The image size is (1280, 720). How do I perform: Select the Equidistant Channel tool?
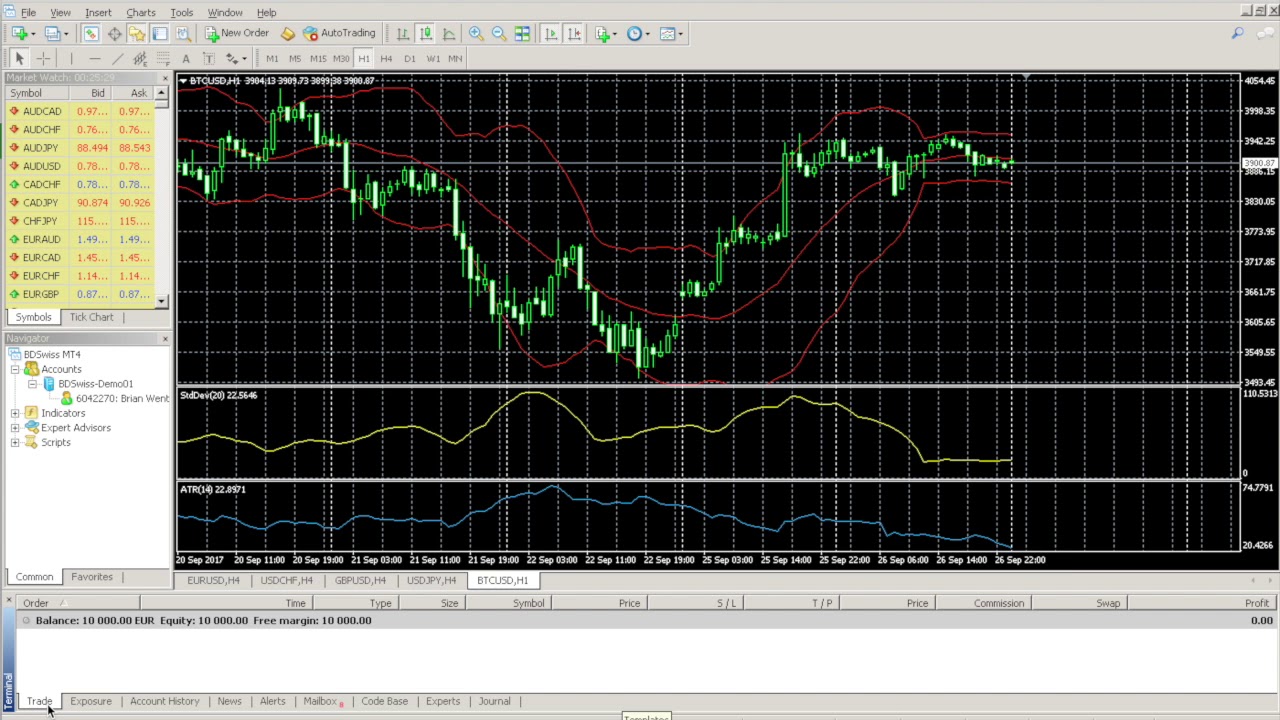point(140,58)
